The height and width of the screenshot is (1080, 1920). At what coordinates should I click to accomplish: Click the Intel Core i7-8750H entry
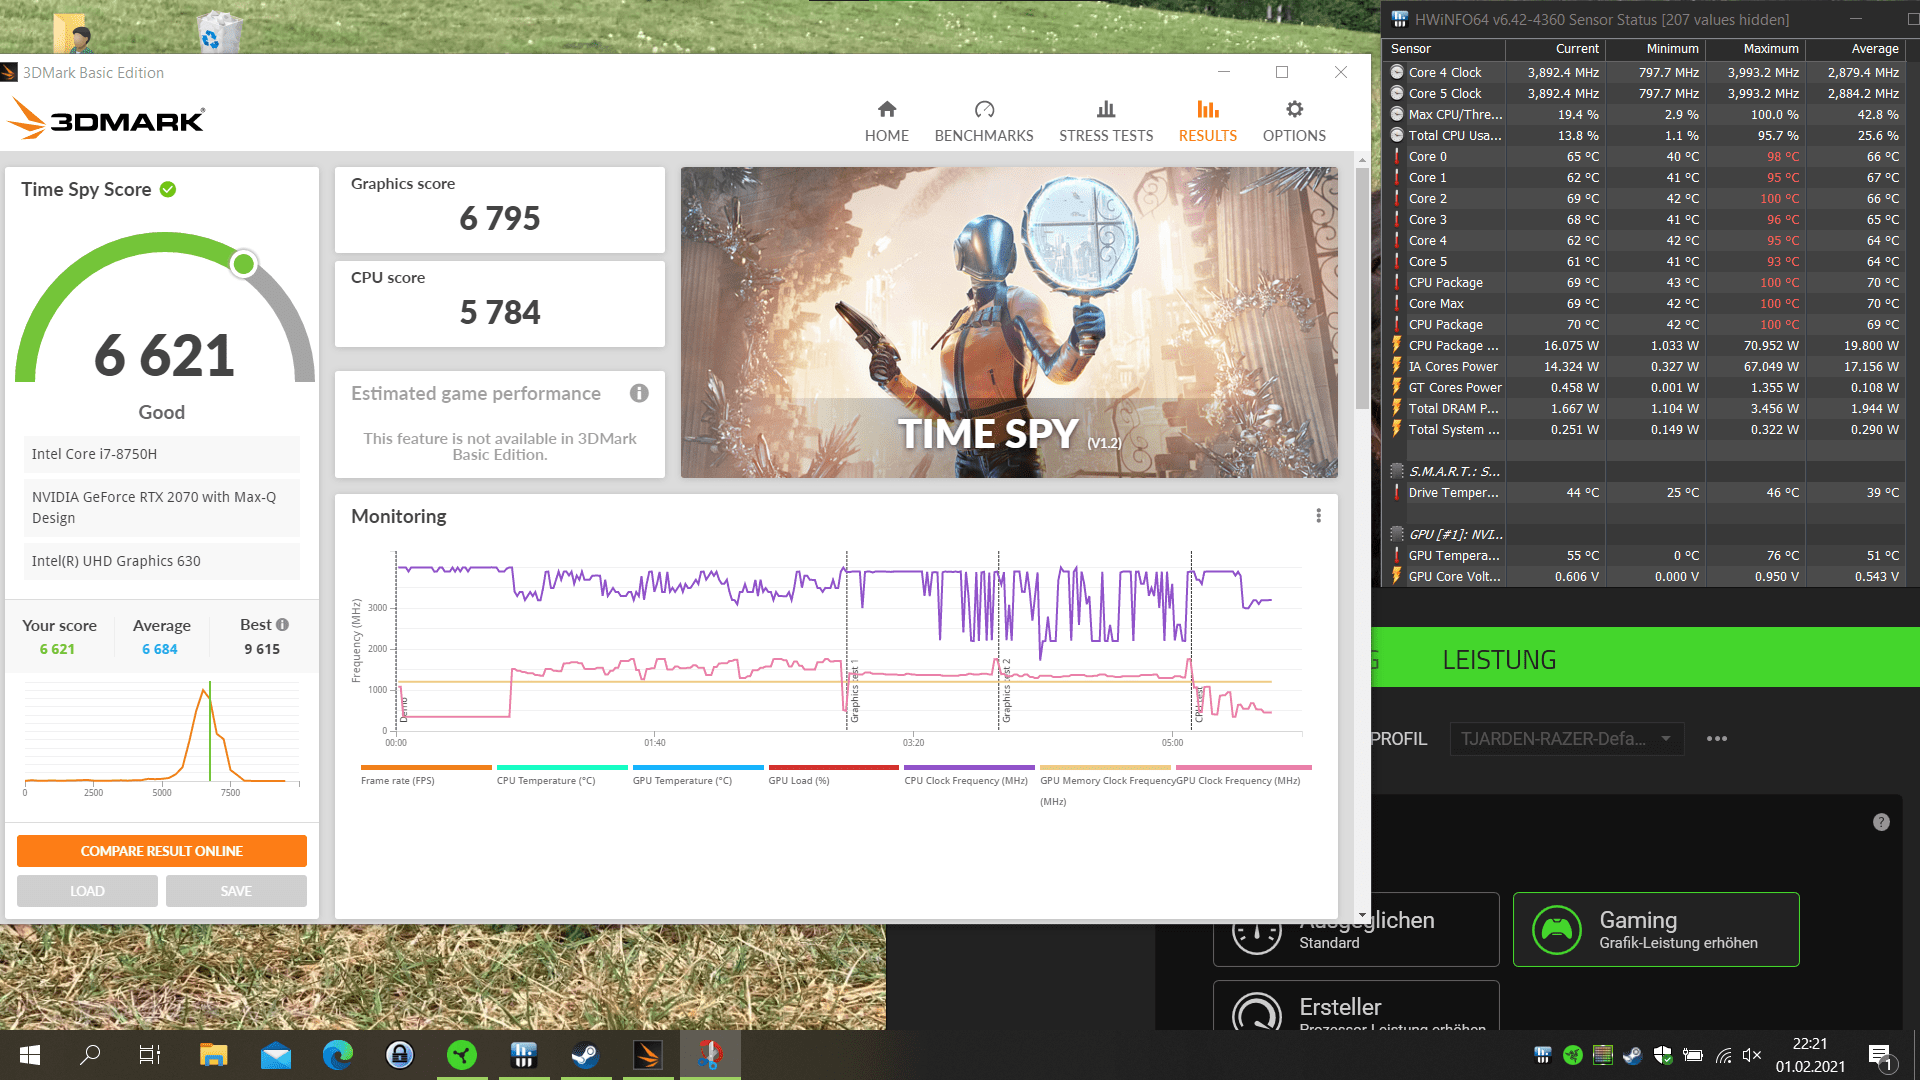point(162,454)
